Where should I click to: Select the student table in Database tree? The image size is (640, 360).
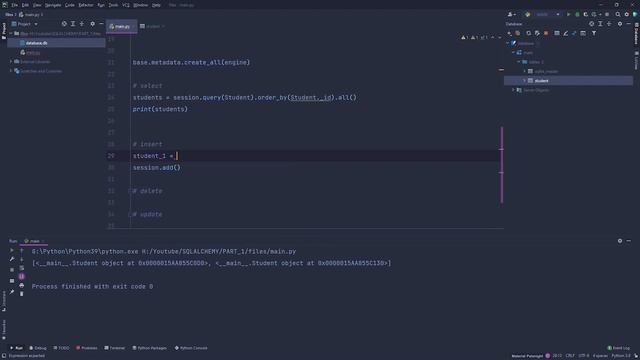coord(569,81)
